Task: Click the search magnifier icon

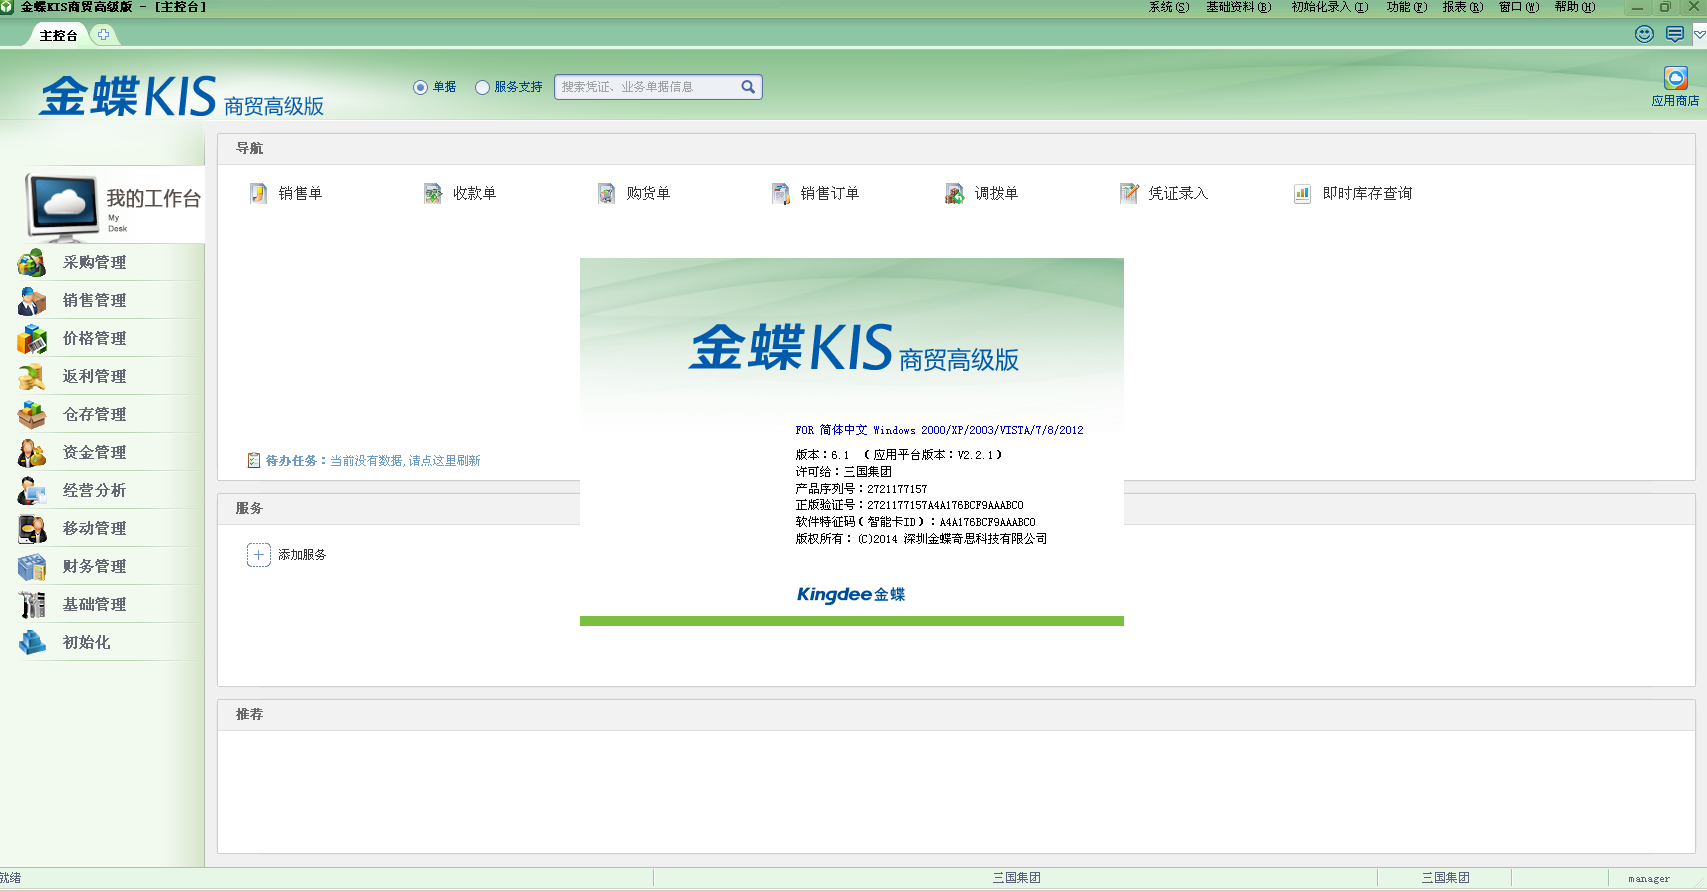Action: click(x=748, y=87)
